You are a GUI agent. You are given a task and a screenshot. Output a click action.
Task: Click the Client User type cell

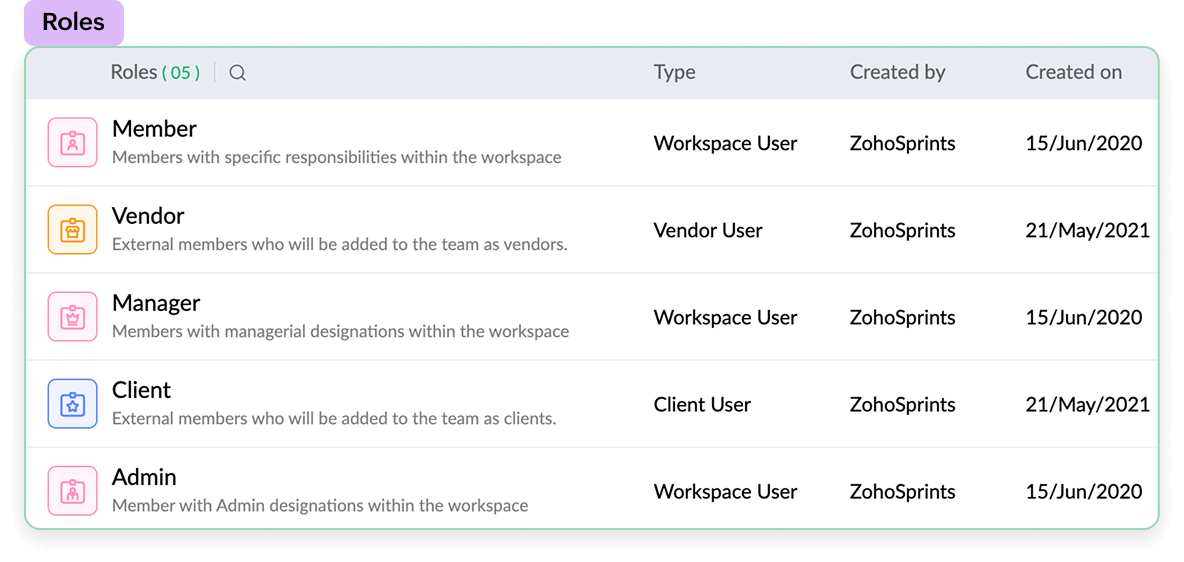[702, 404]
